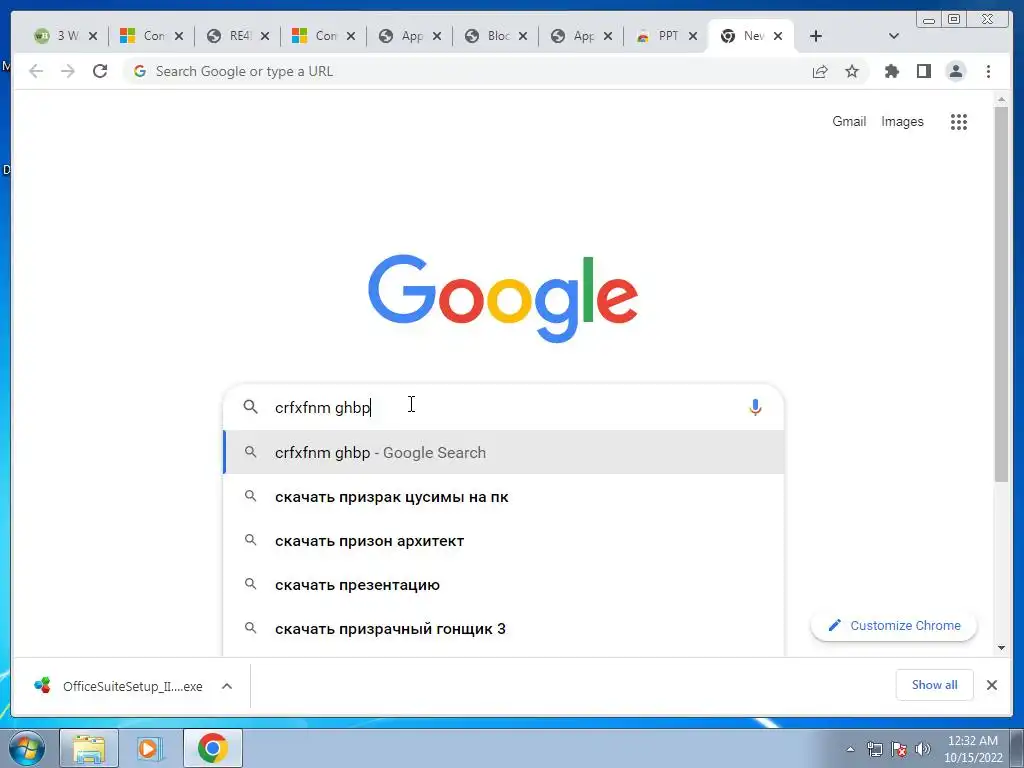
Task: Go back with the back arrow
Action: [x=36, y=71]
